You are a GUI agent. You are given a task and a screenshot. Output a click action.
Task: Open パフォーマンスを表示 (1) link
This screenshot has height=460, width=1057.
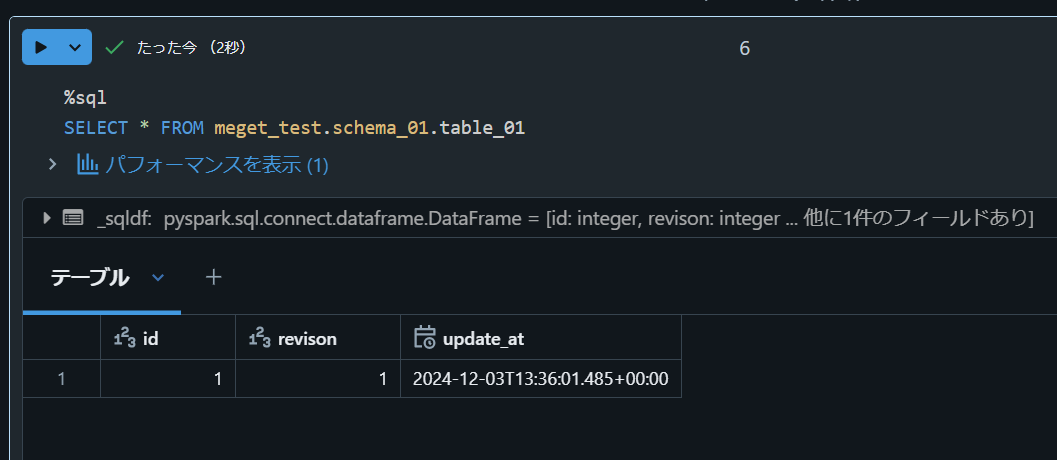(217, 164)
